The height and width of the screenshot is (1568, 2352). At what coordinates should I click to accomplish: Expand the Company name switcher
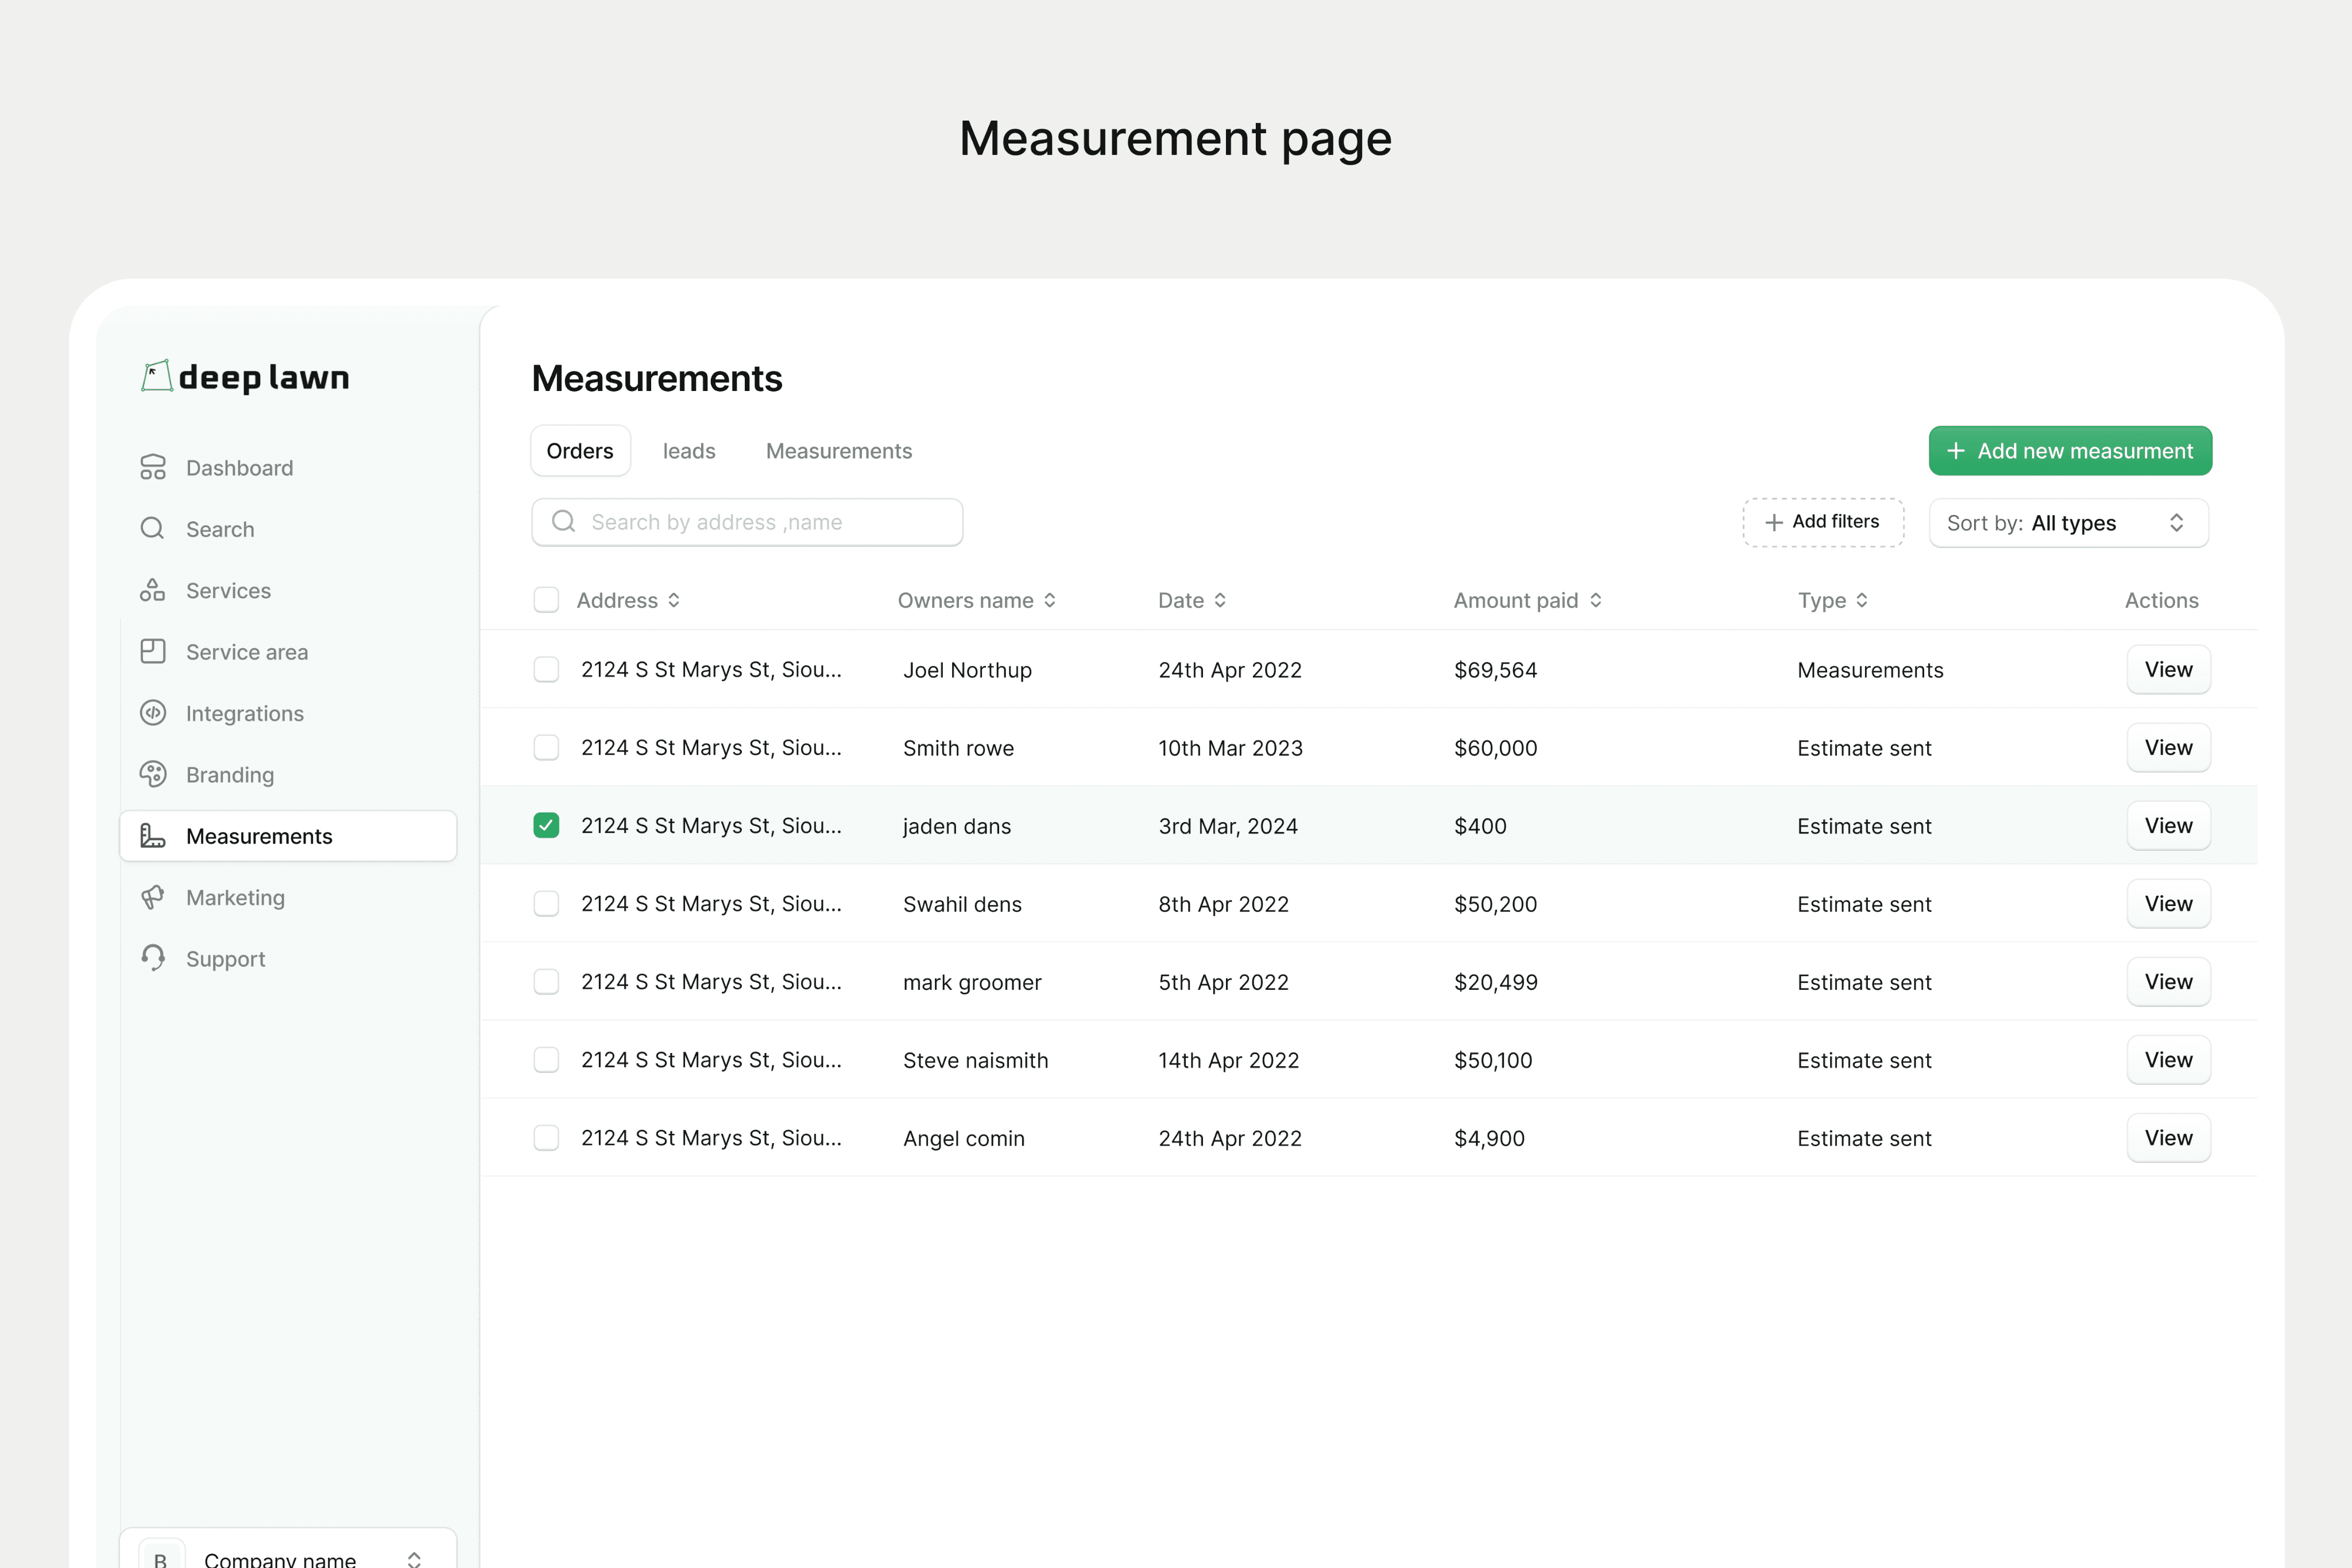tap(413, 1558)
